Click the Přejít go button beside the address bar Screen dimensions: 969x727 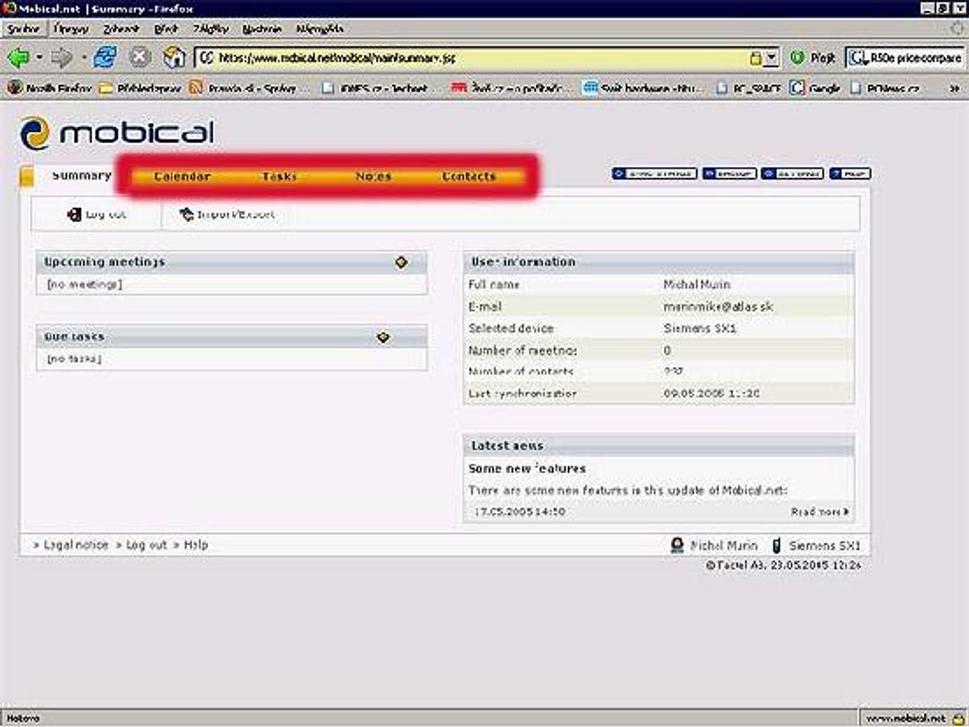(813, 58)
